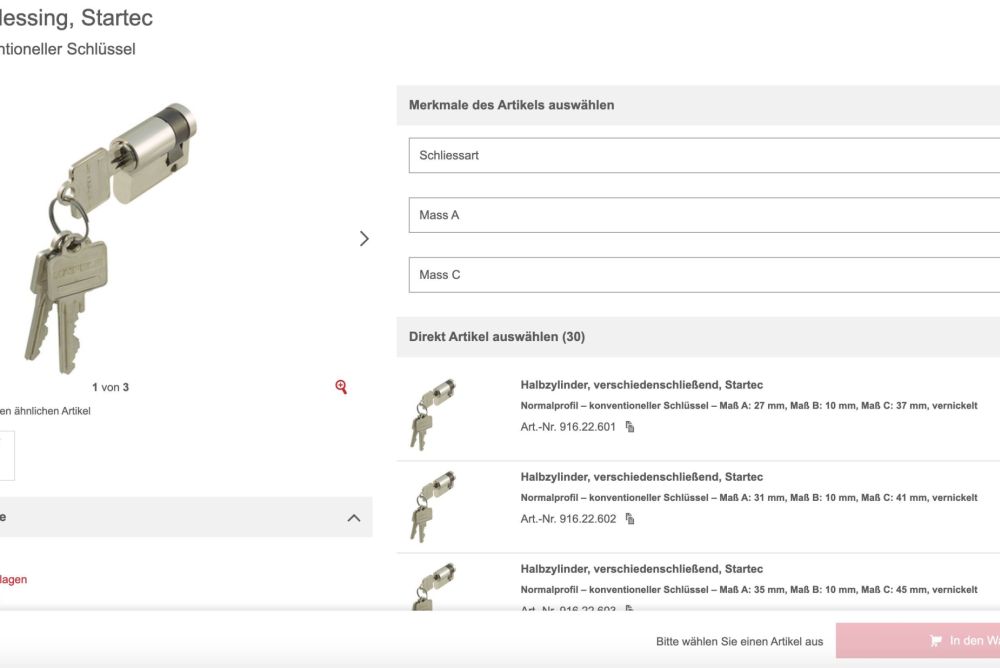Show next product image with right arrow
The width and height of the screenshot is (1000, 668).
pyautogui.click(x=364, y=238)
